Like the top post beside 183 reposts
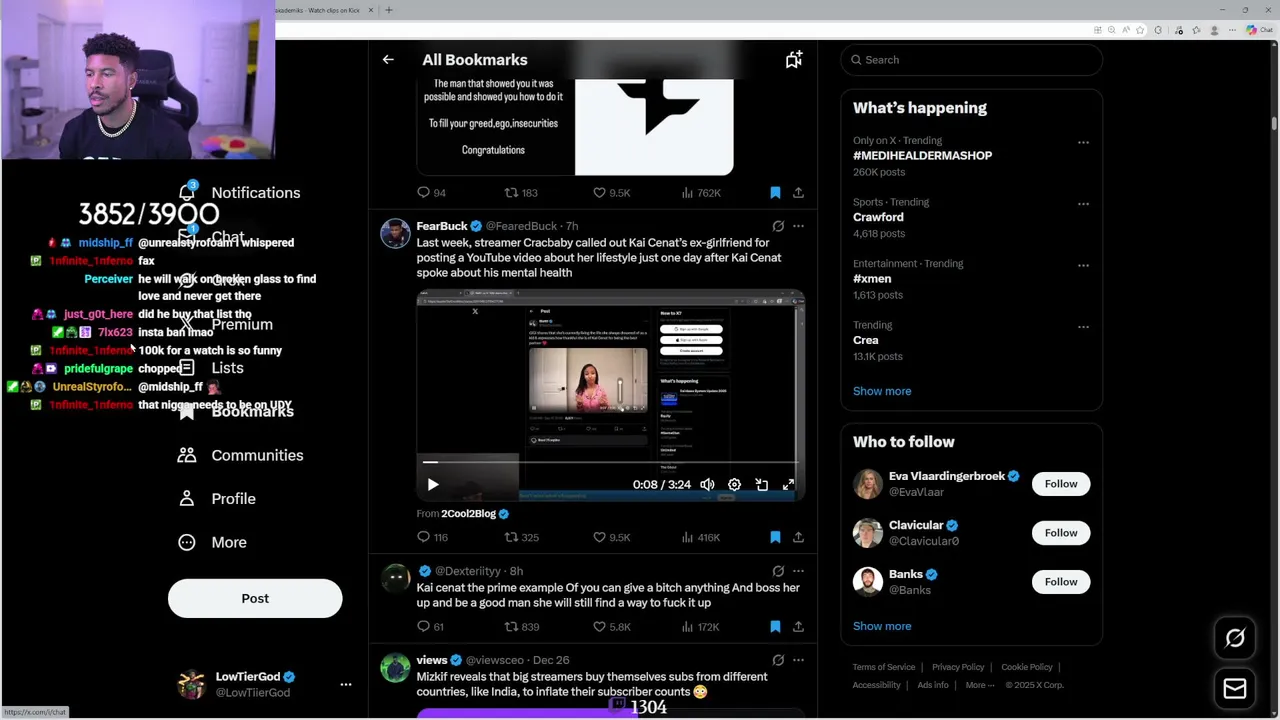The height and width of the screenshot is (720, 1280). point(611,192)
